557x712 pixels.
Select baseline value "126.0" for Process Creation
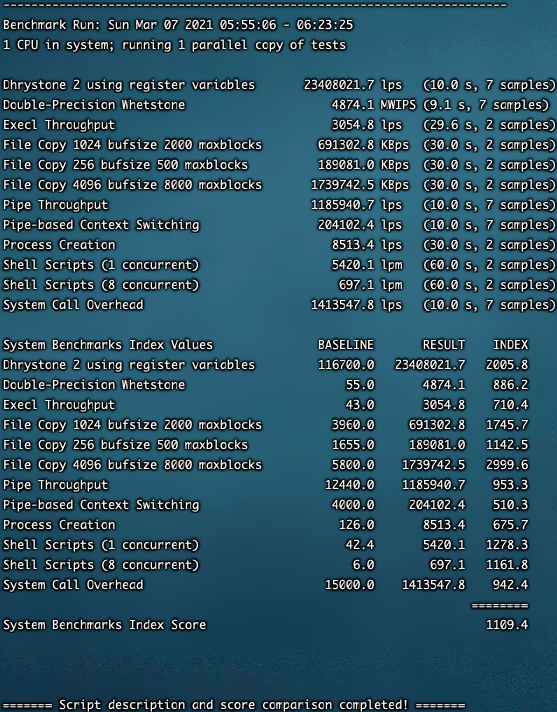pyautogui.click(x=356, y=524)
